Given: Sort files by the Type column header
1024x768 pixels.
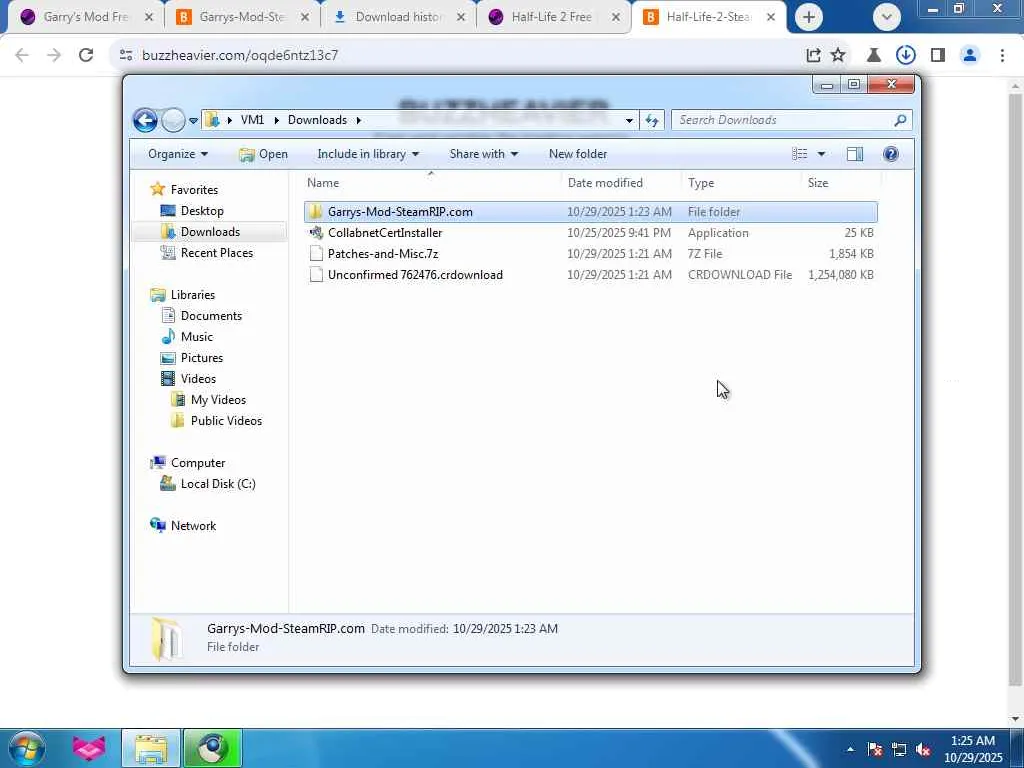Looking at the screenshot, I should (x=741, y=183).
